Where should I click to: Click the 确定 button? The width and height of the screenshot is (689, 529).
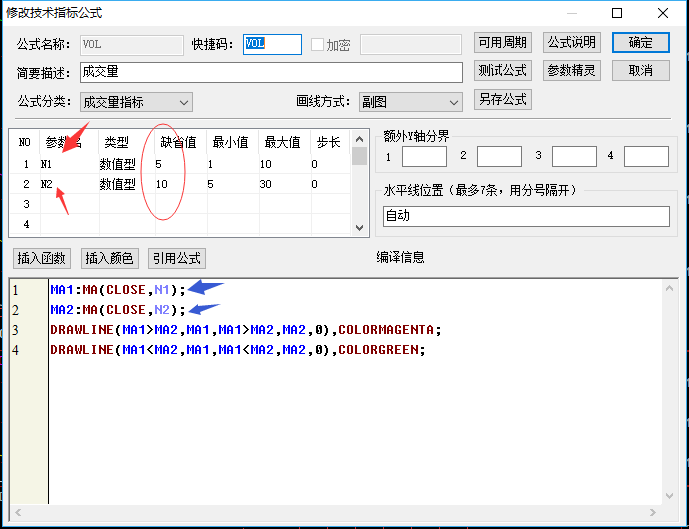click(641, 43)
